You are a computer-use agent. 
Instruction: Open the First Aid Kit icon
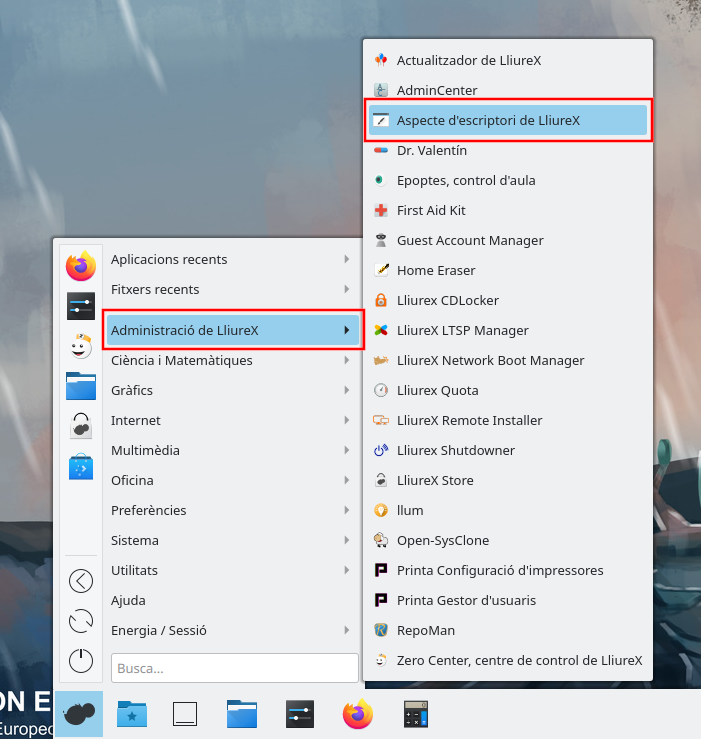tap(380, 211)
